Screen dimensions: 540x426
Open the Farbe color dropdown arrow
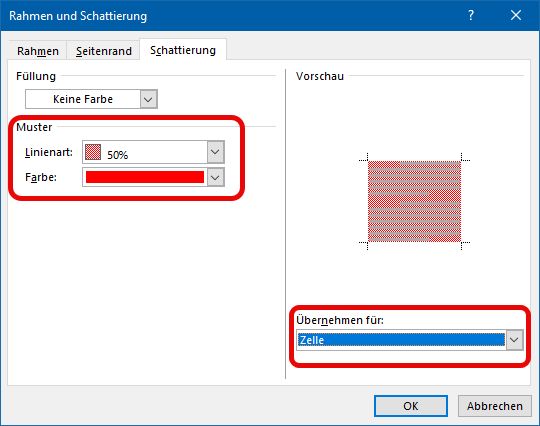(x=215, y=177)
